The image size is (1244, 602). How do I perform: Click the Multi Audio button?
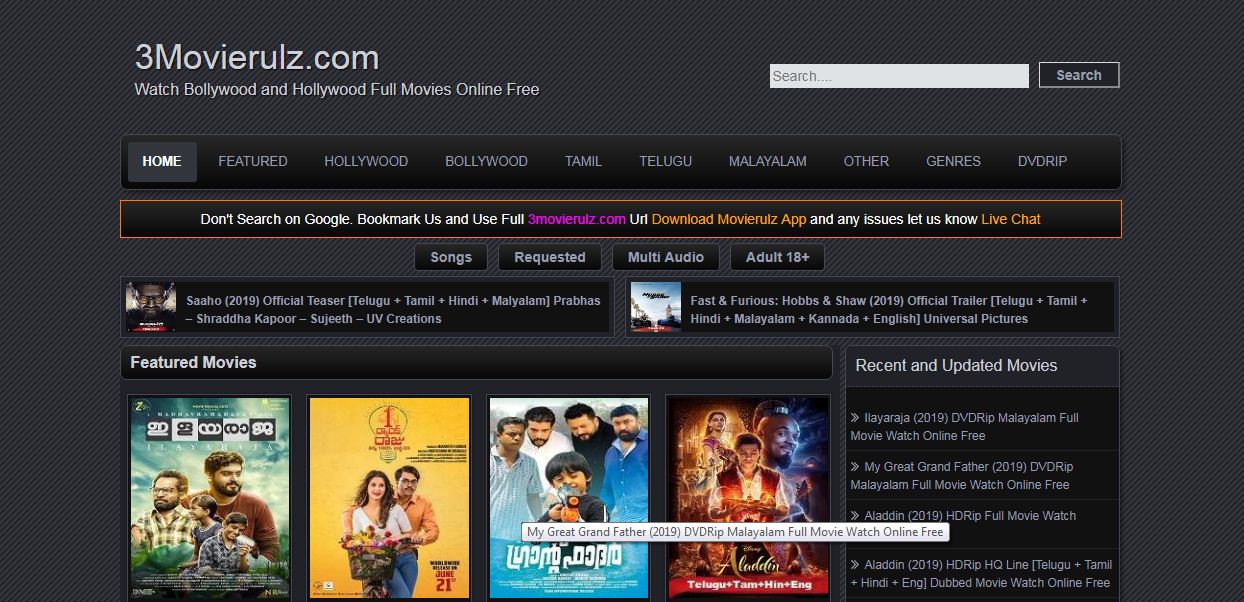(x=666, y=257)
